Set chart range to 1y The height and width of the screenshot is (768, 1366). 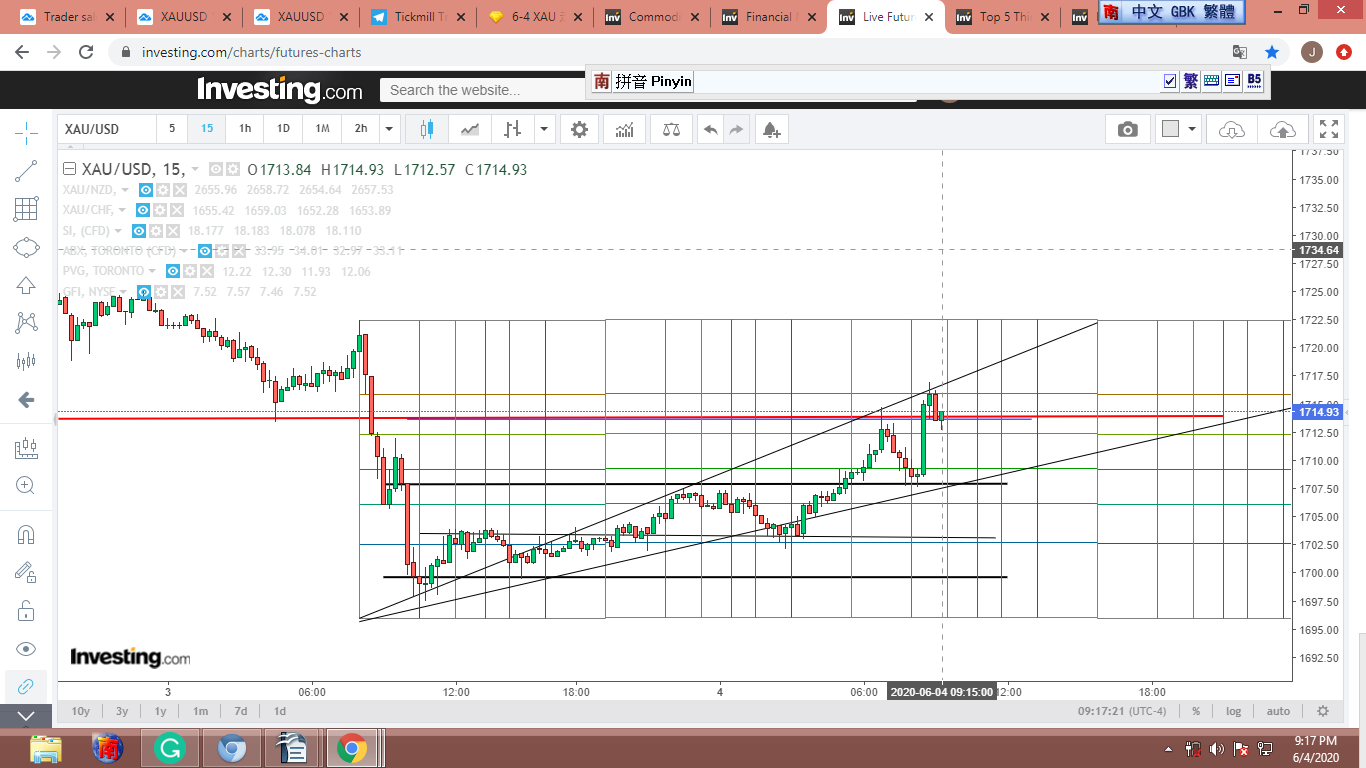pos(160,711)
